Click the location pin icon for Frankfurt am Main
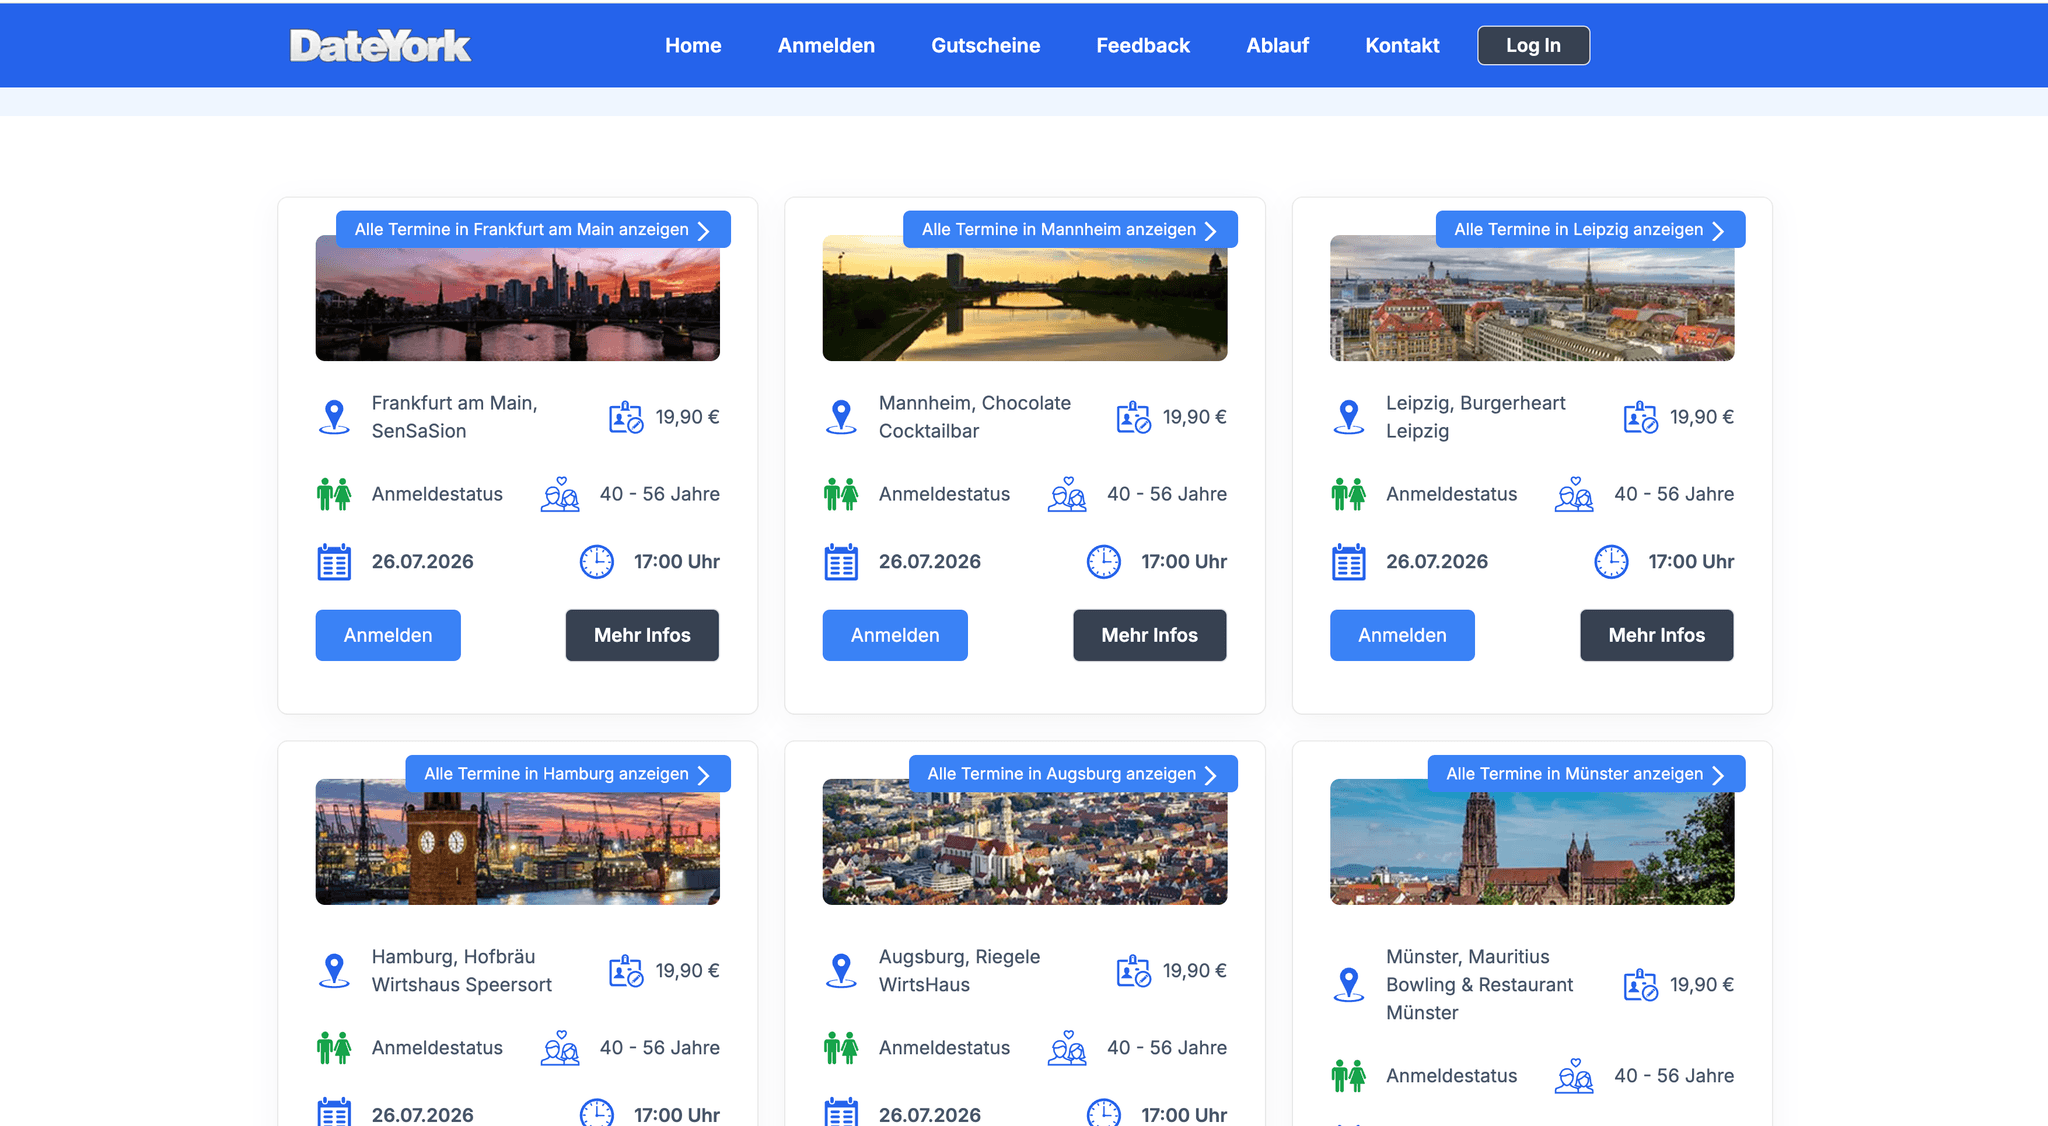 coord(334,417)
